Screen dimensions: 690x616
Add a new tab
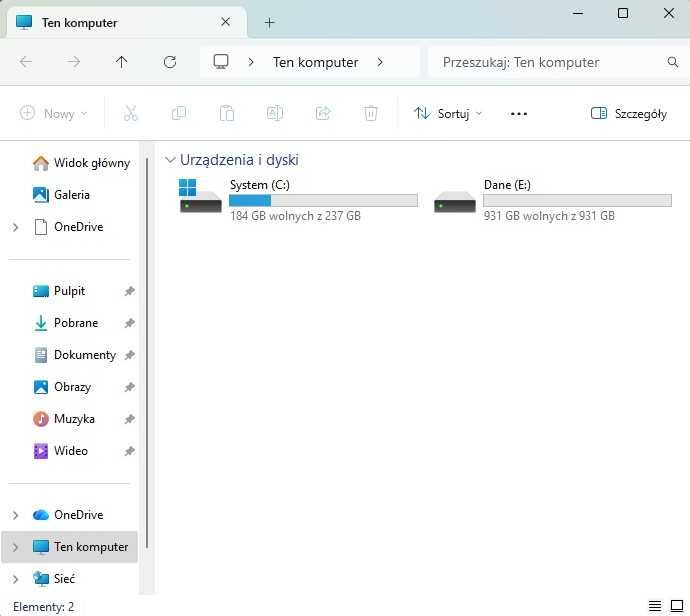tap(269, 22)
